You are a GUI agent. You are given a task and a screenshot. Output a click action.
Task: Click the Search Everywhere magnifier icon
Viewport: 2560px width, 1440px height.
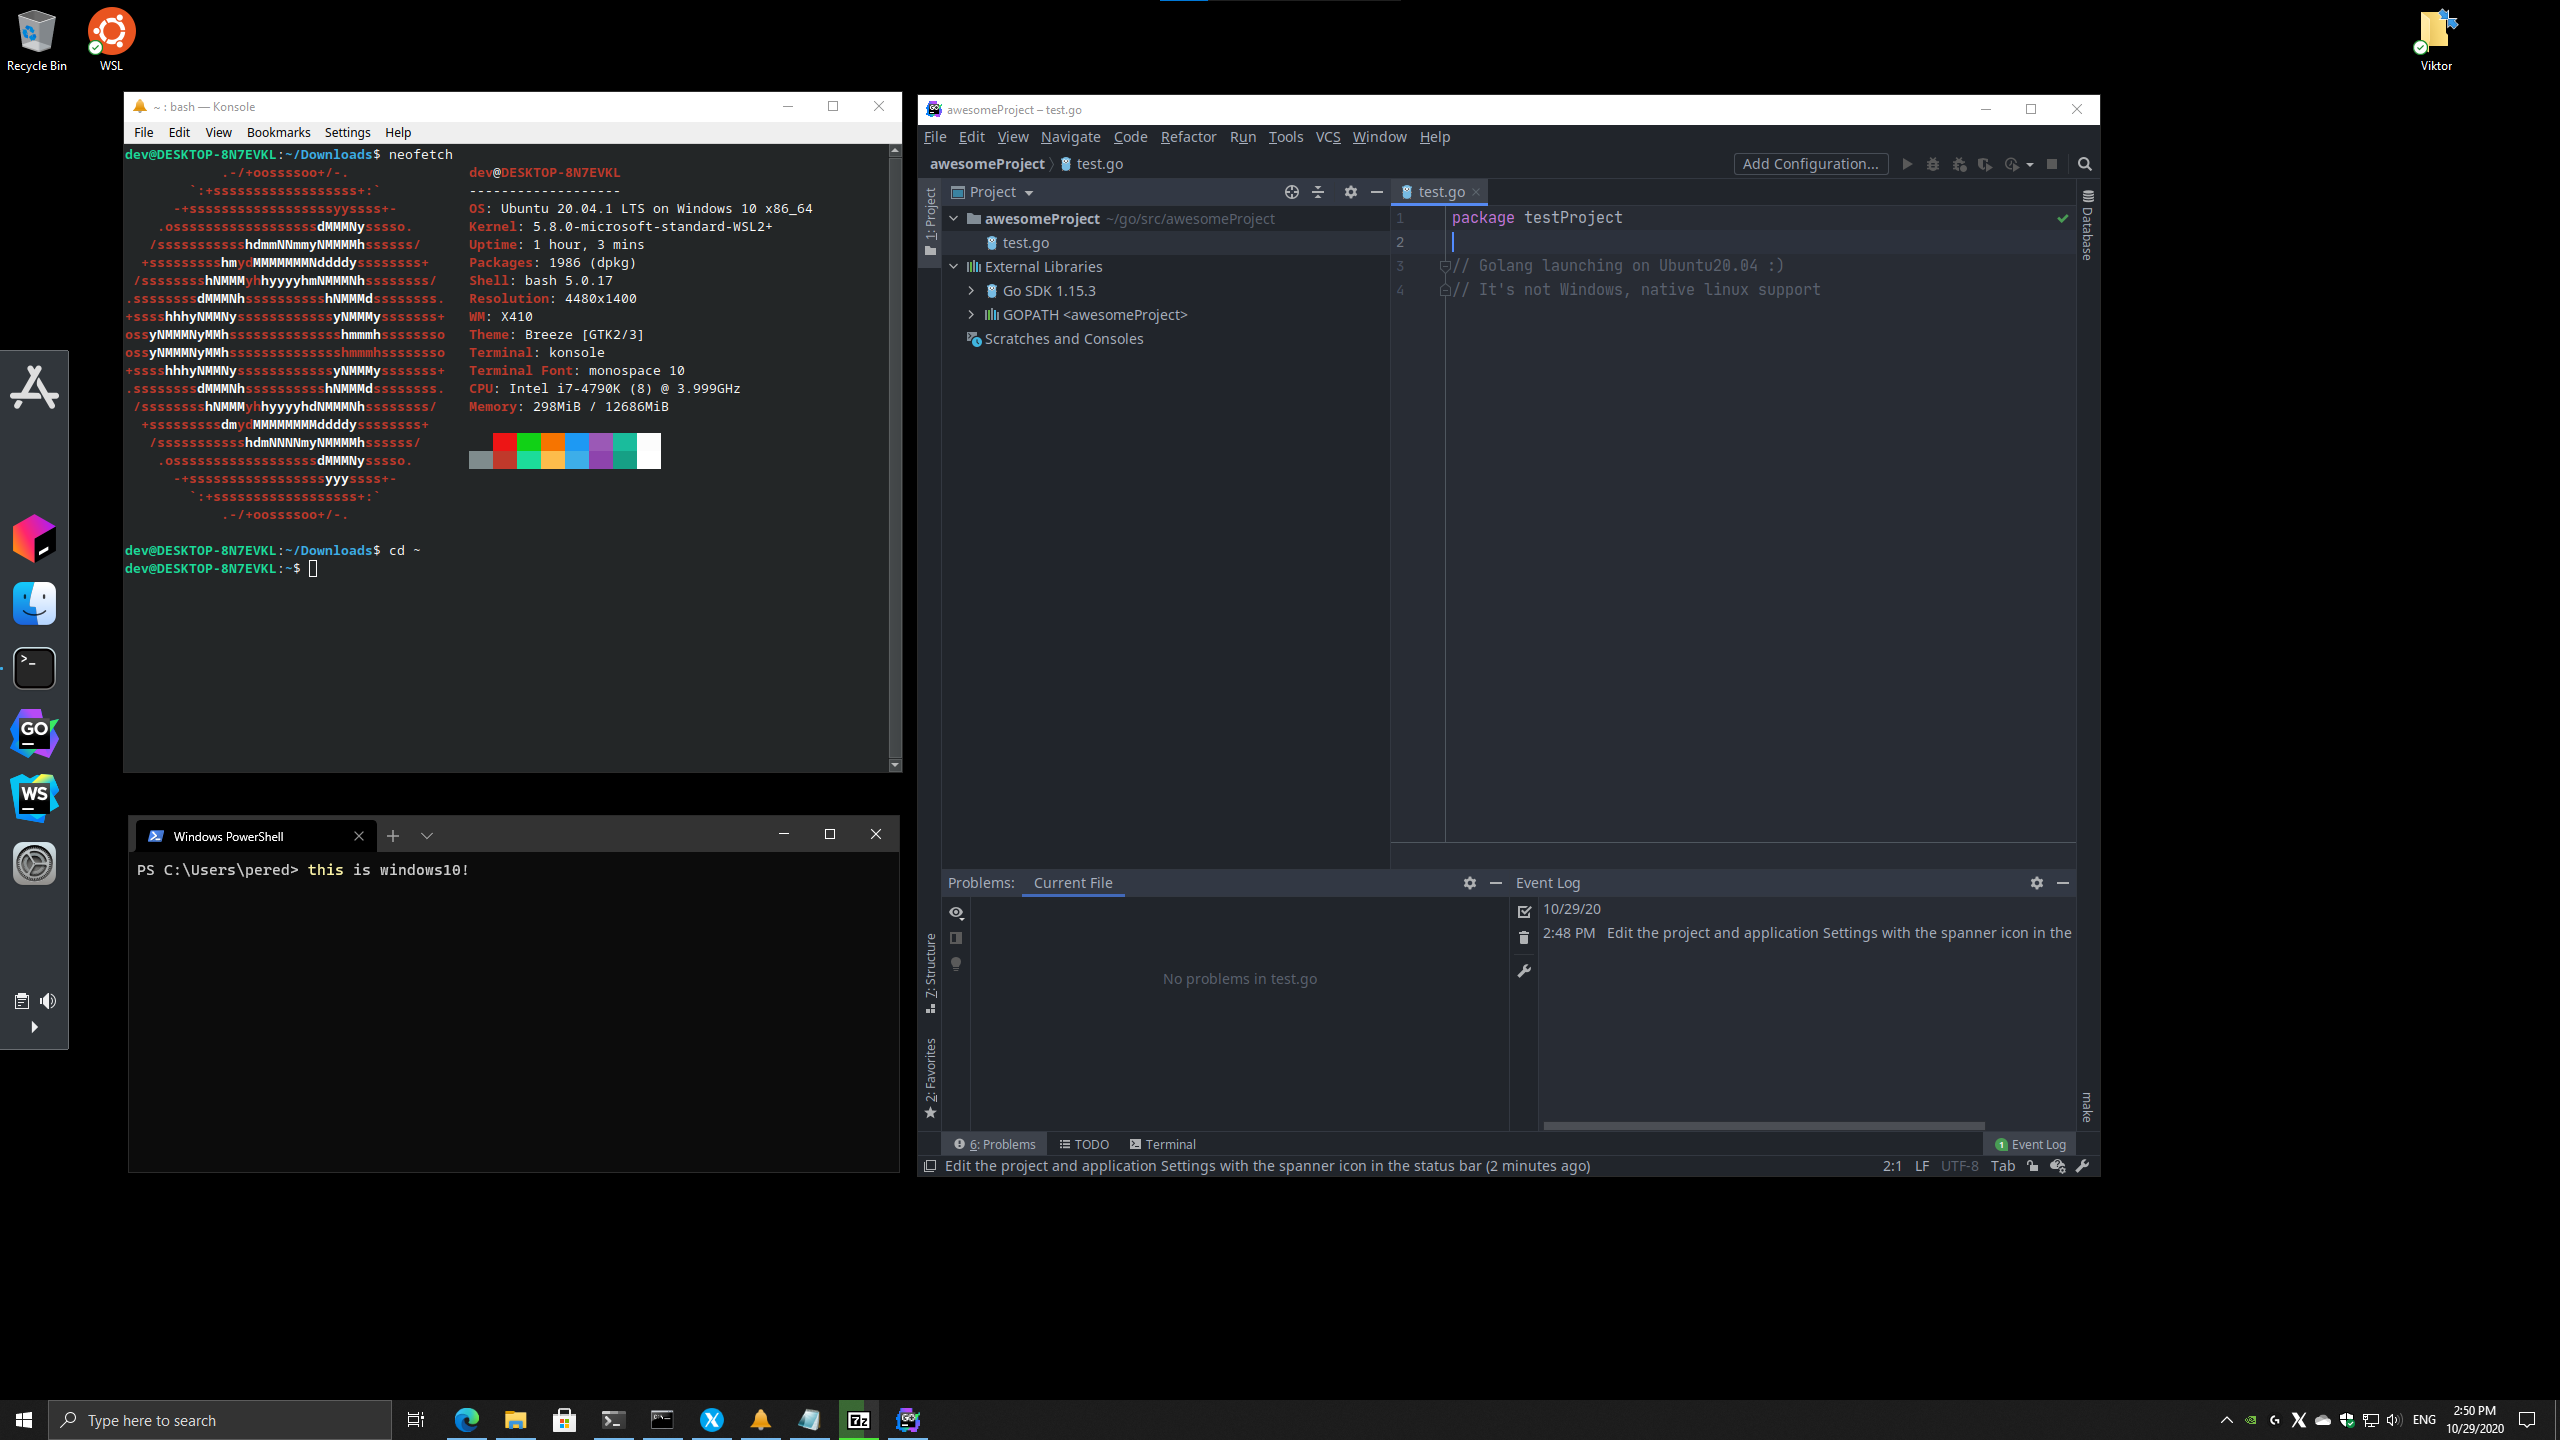(x=2085, y=164)
